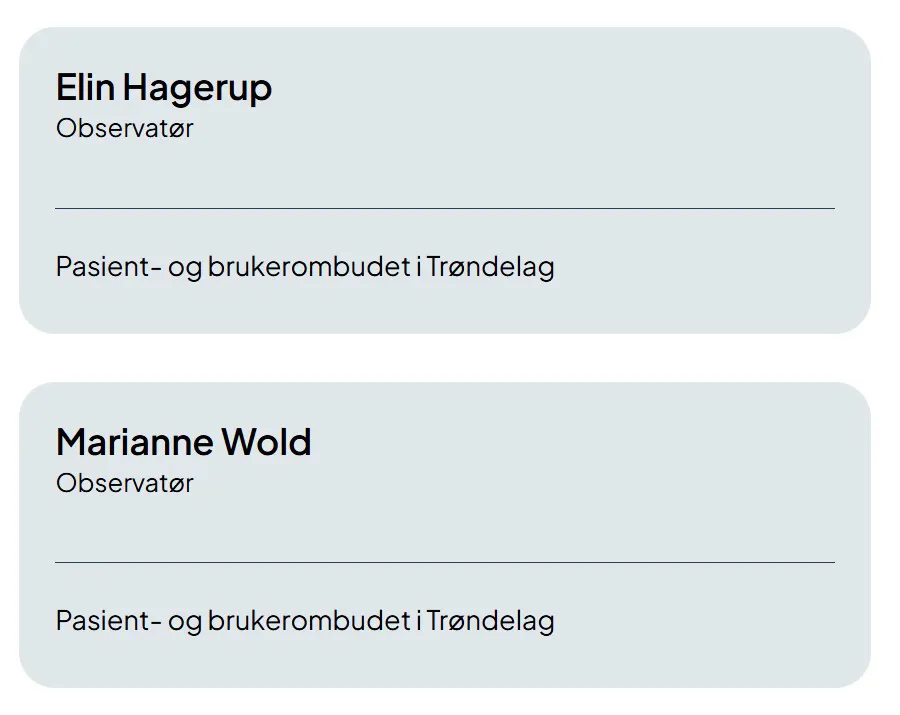This screenshot has height=715, width=900.
Task: Click empty area right of Elin Hagerup's name
Action: tap(551, 88)
